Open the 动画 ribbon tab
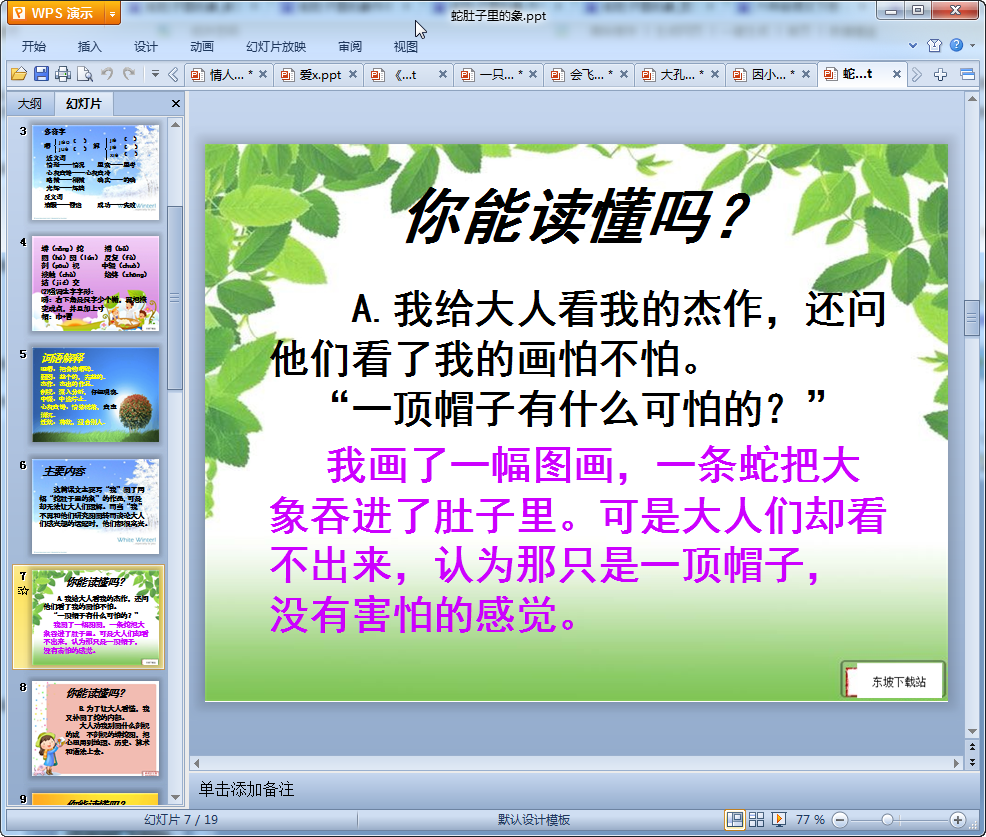This screenshot has width=986, height=837. coord(202,47)
